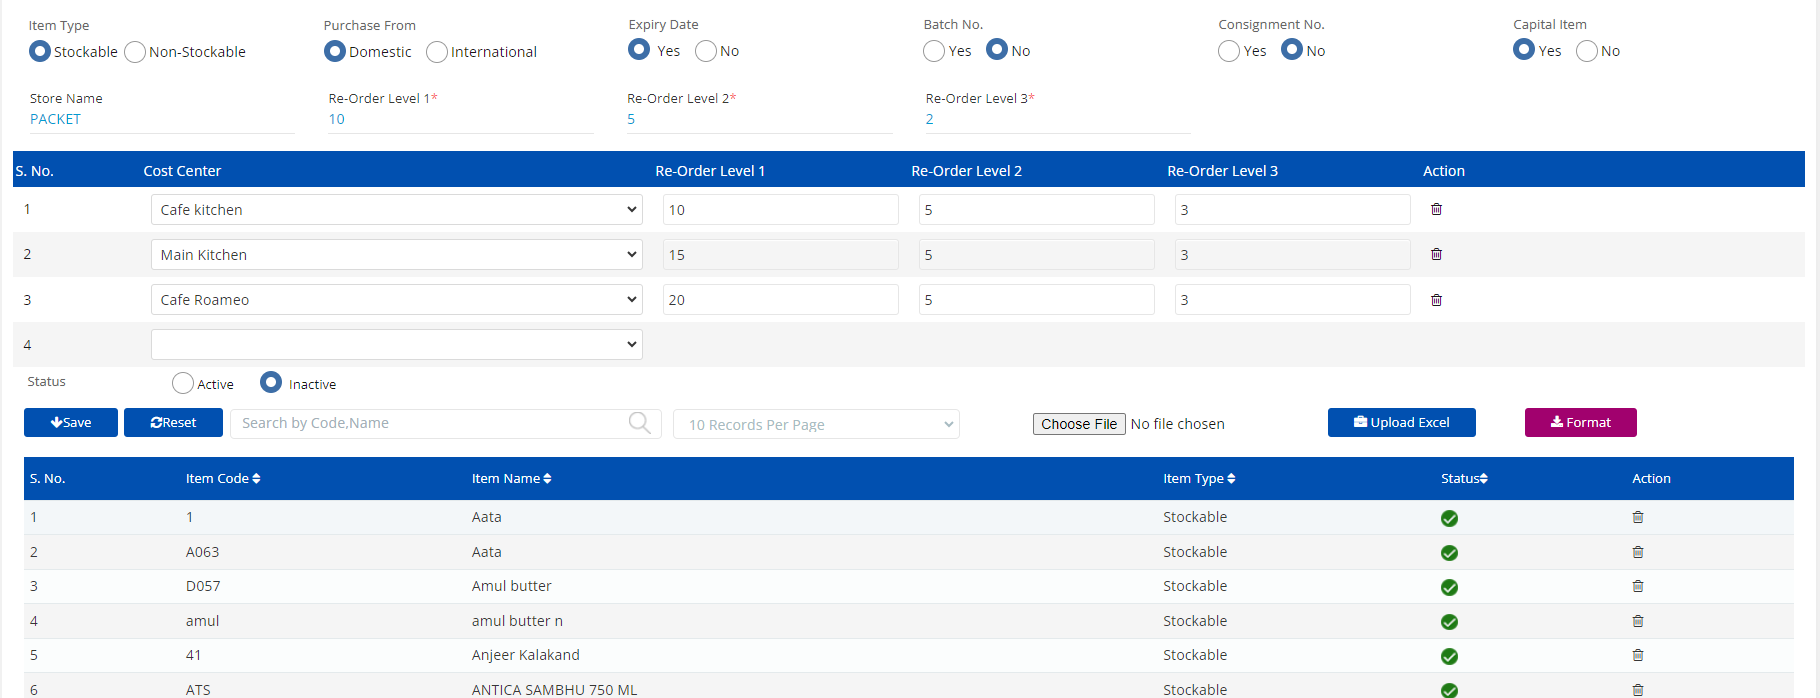Delete the Main Kitchen cost center row
The width and height of the screenshot is (1820, 698).
point(1436,254)
